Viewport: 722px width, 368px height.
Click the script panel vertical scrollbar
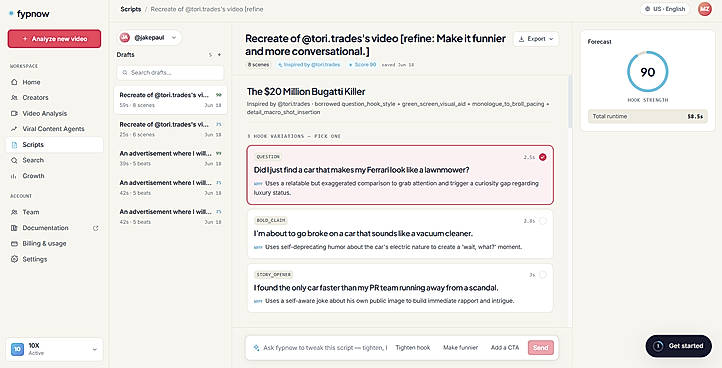point(570,101)
